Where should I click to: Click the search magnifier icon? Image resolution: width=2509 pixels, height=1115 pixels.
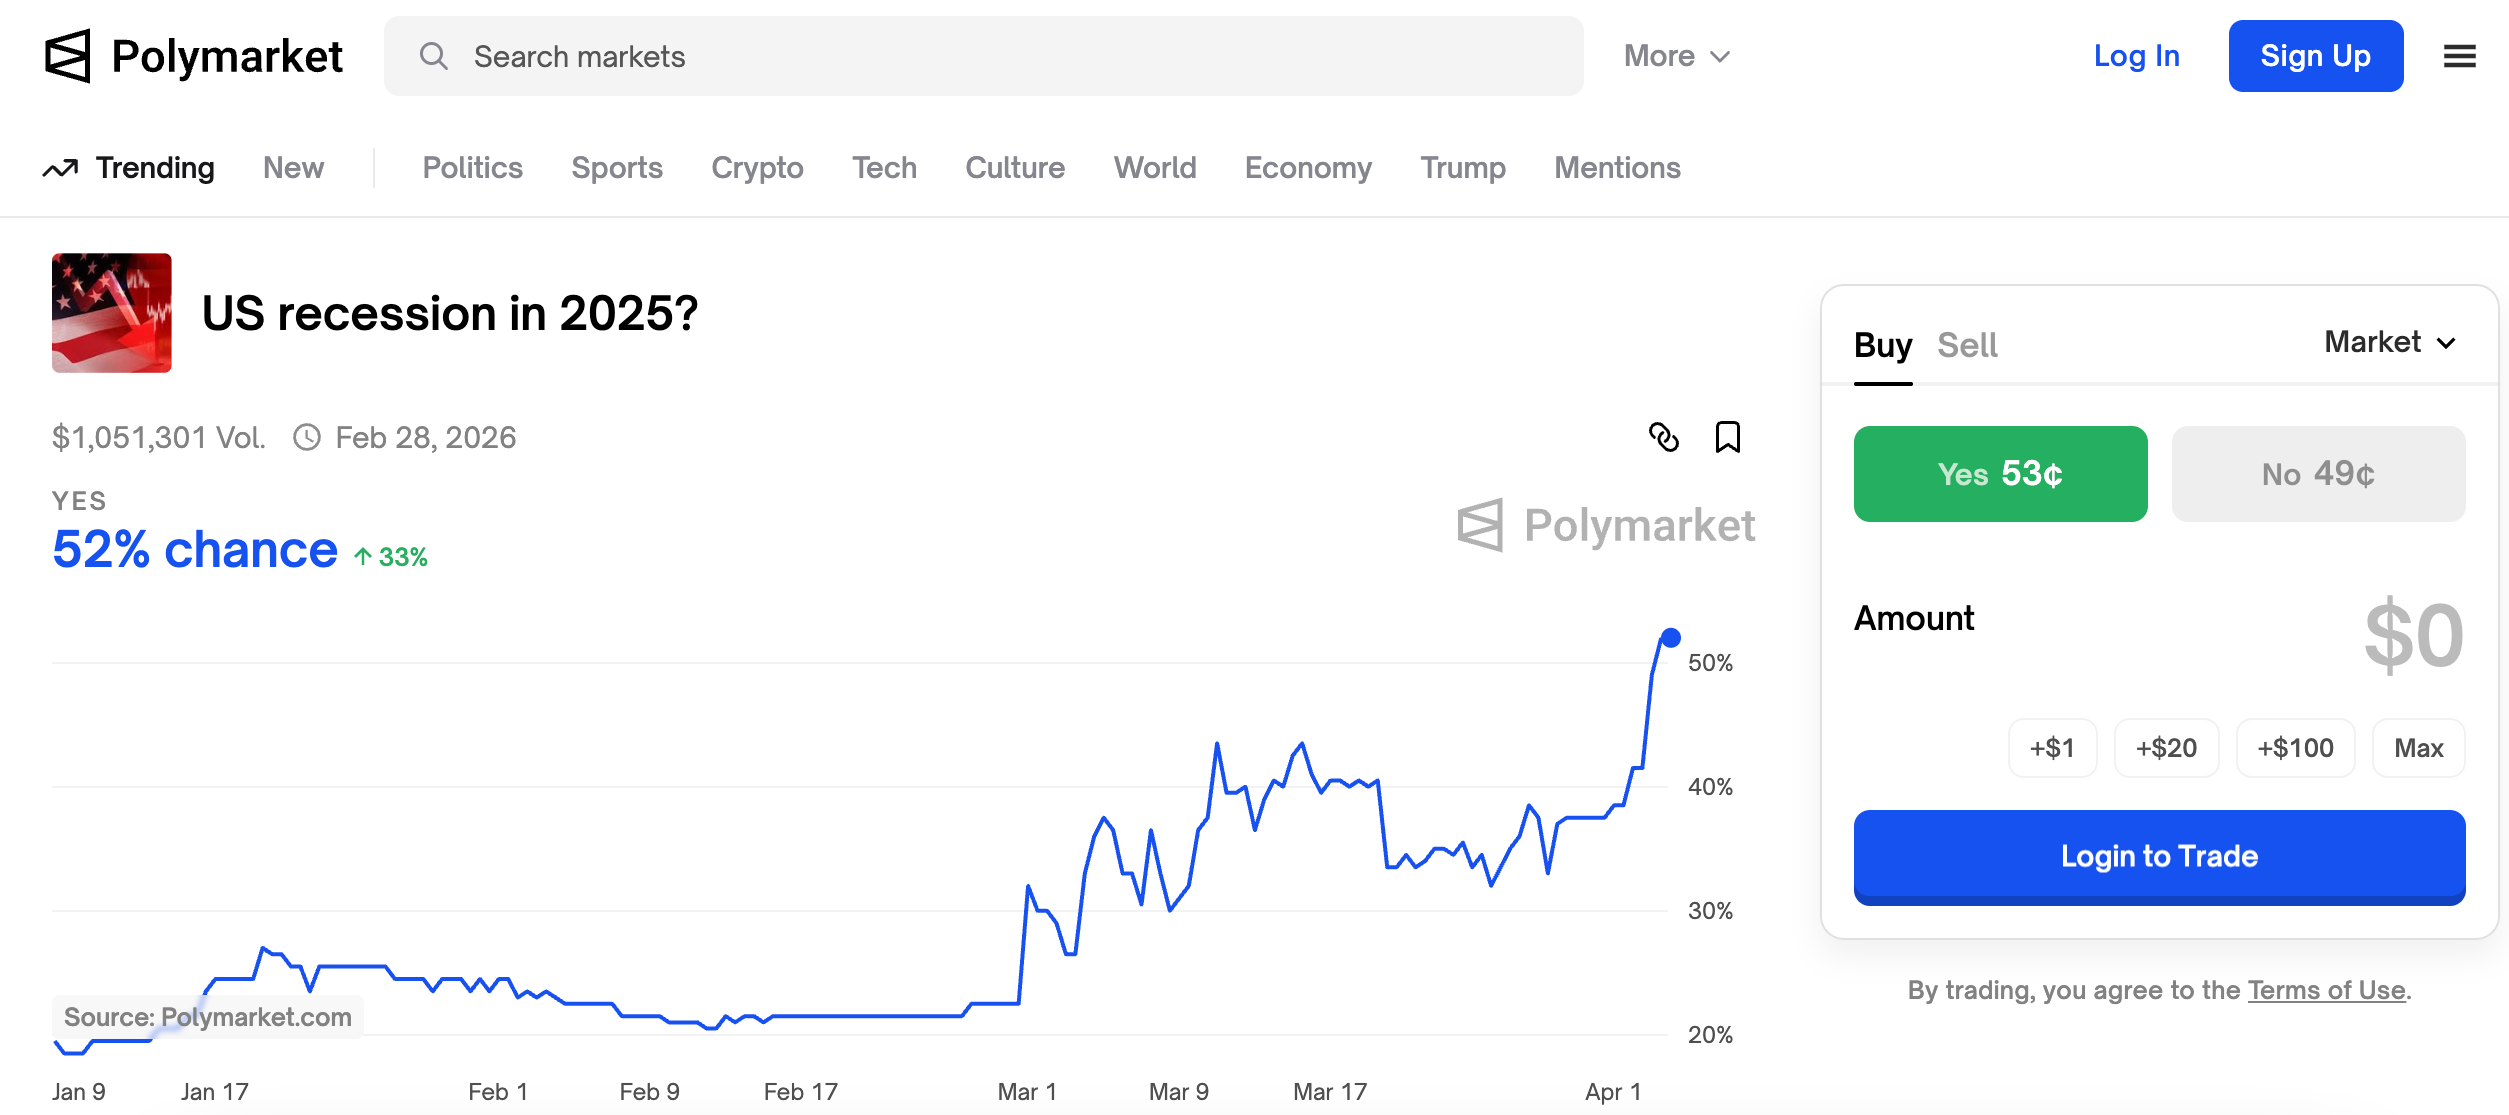point(434,57)
